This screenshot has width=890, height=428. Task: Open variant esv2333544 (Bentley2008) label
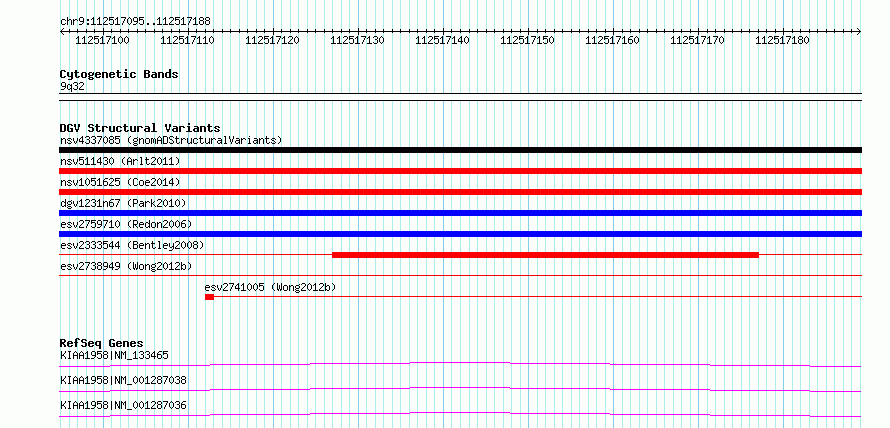pos(132,245)
